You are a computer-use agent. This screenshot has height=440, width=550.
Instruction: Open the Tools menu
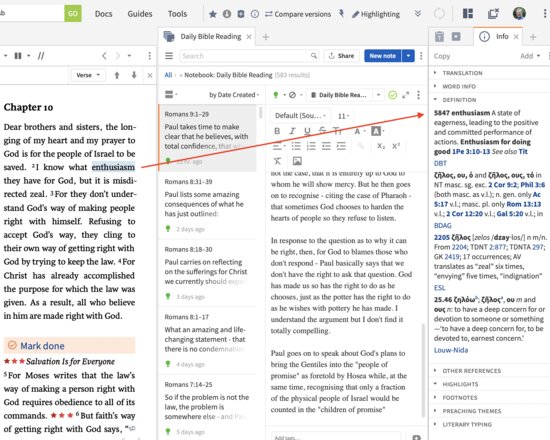pyautogui.click(x=177, y=14)
